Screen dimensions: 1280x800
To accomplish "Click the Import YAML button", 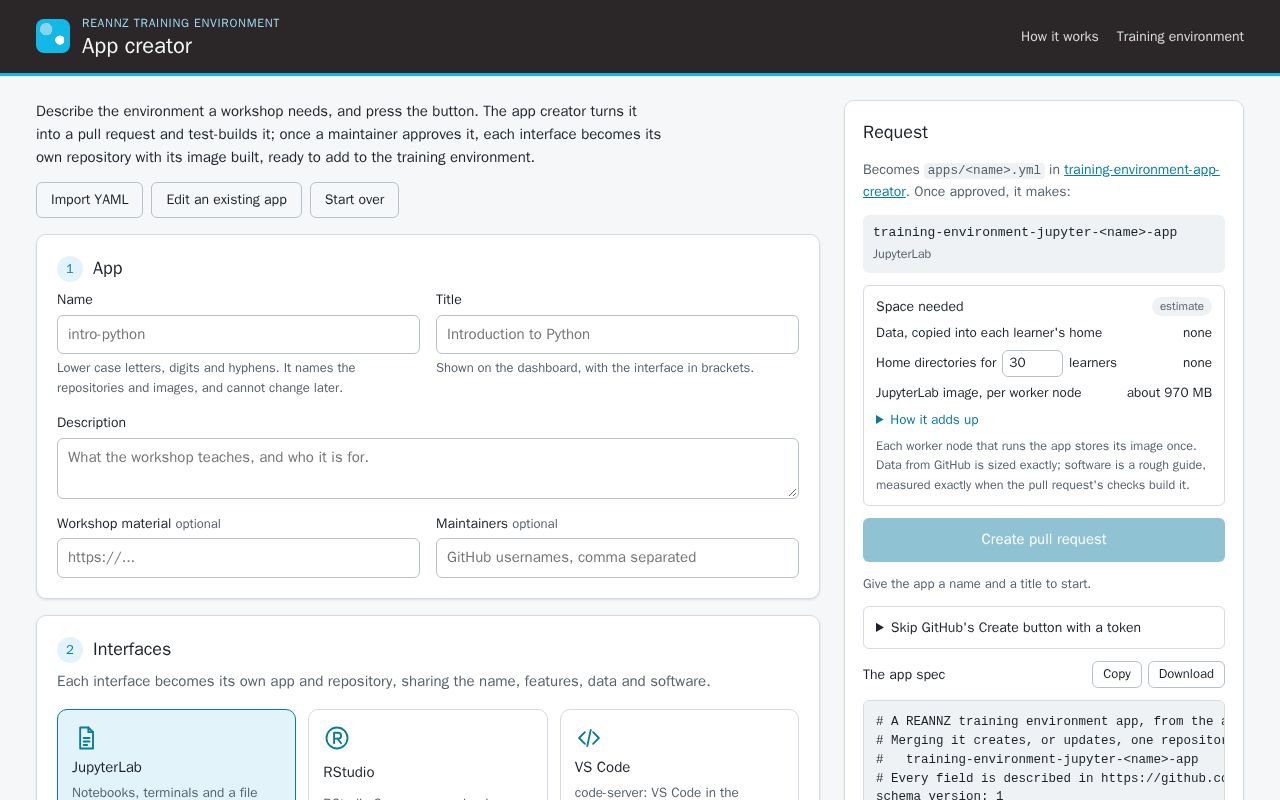I will click(89, 200).
